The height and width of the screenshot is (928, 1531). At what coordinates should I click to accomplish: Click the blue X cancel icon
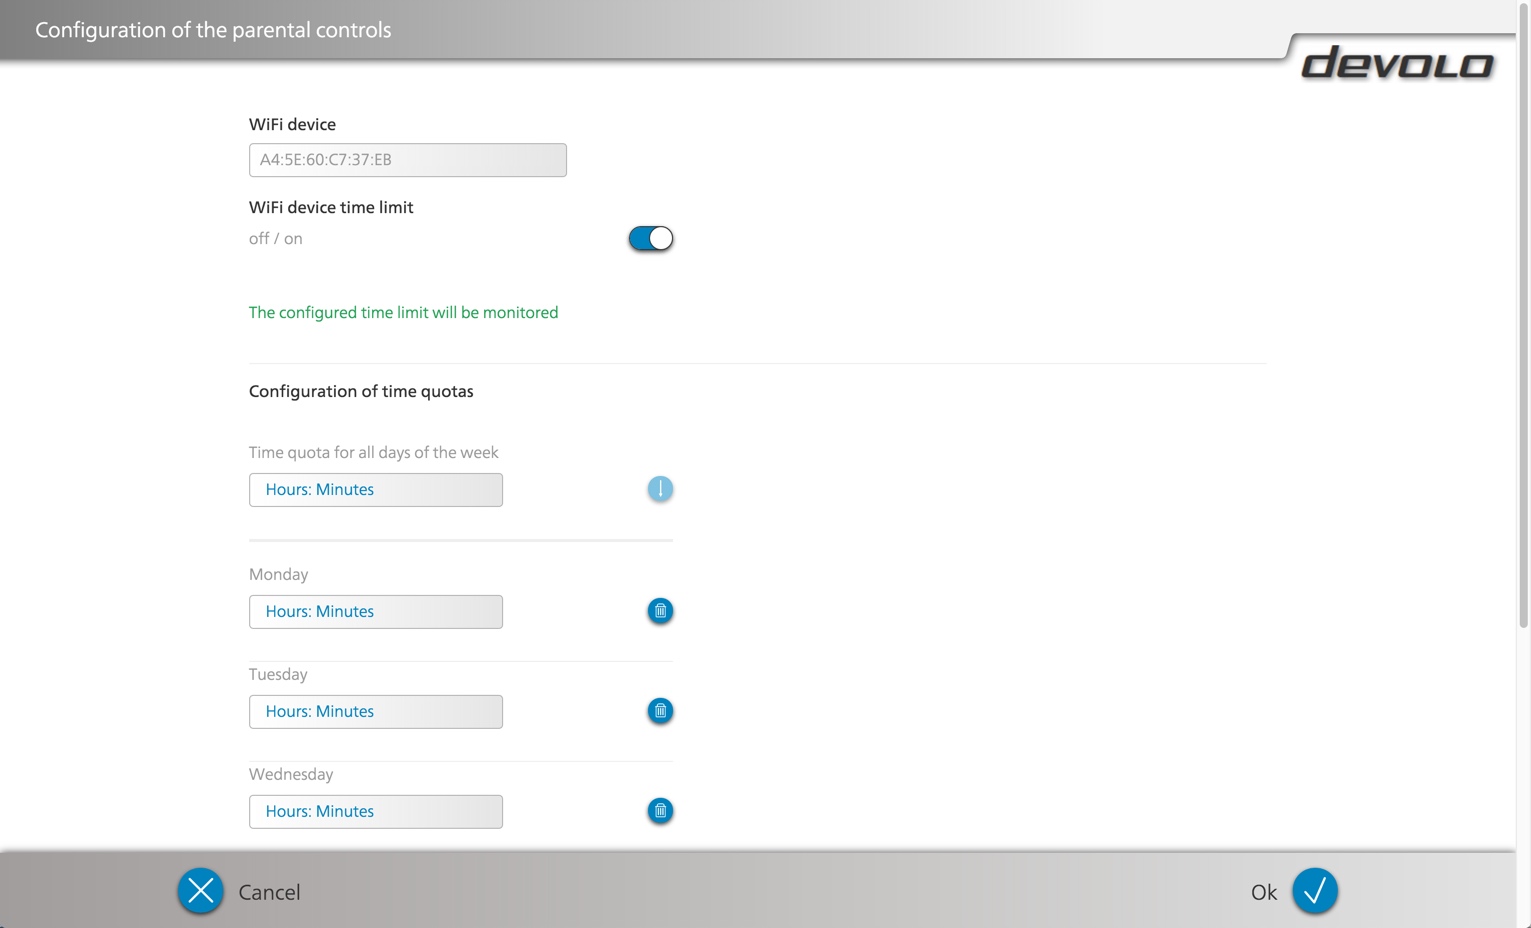click(x=201, y=891)
